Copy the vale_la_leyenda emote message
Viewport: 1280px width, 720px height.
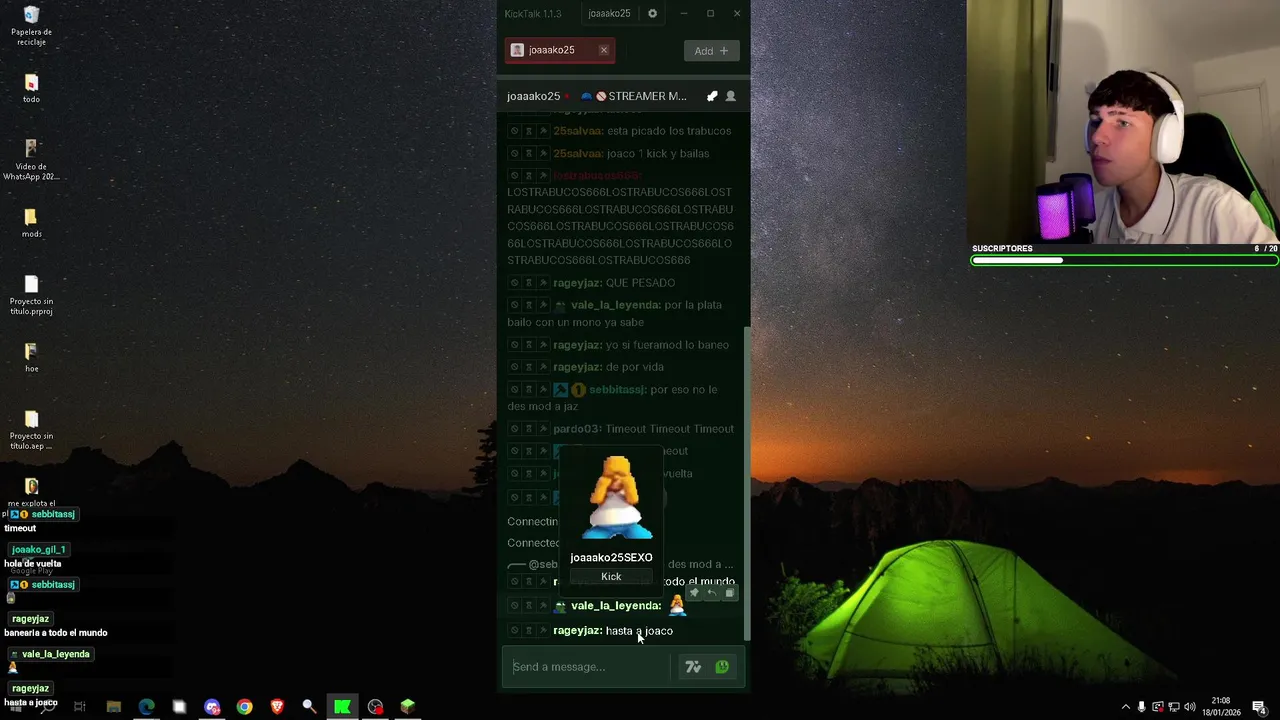click(730, 593)
